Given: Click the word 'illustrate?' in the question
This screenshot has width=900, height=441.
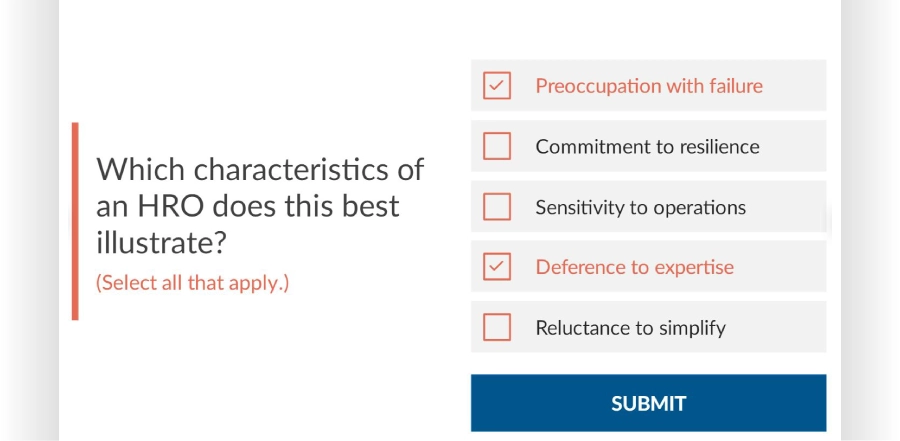Looking at the screenshot, I should (x=161, y=243).
